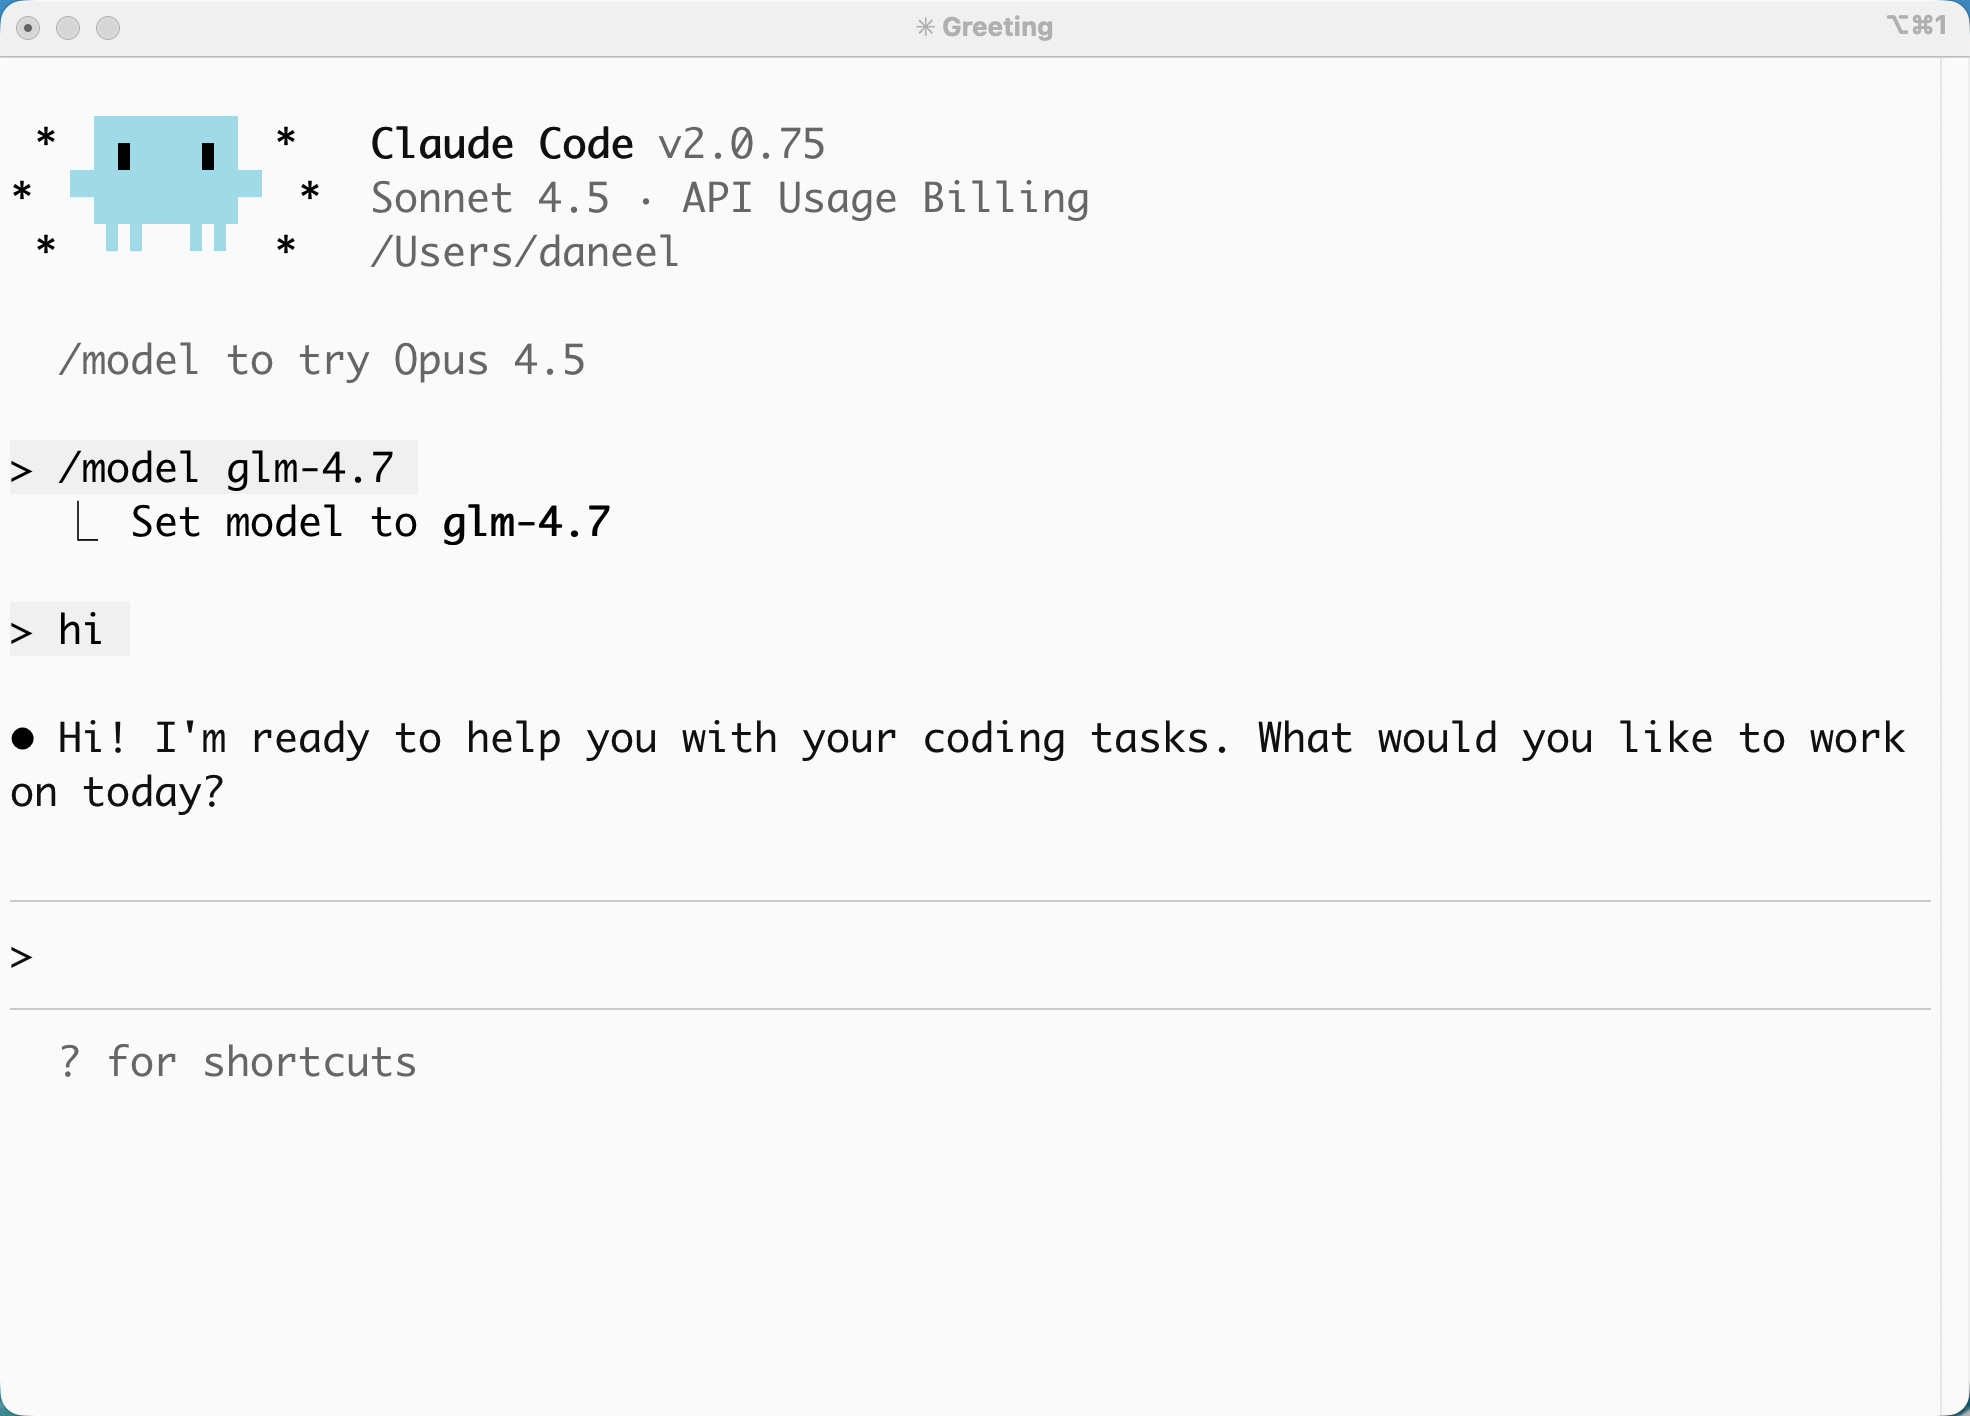Click the prompt arrow before the hi message
The width and height of the screenshot is (1970, 1416).
click(x=21, y=632)
